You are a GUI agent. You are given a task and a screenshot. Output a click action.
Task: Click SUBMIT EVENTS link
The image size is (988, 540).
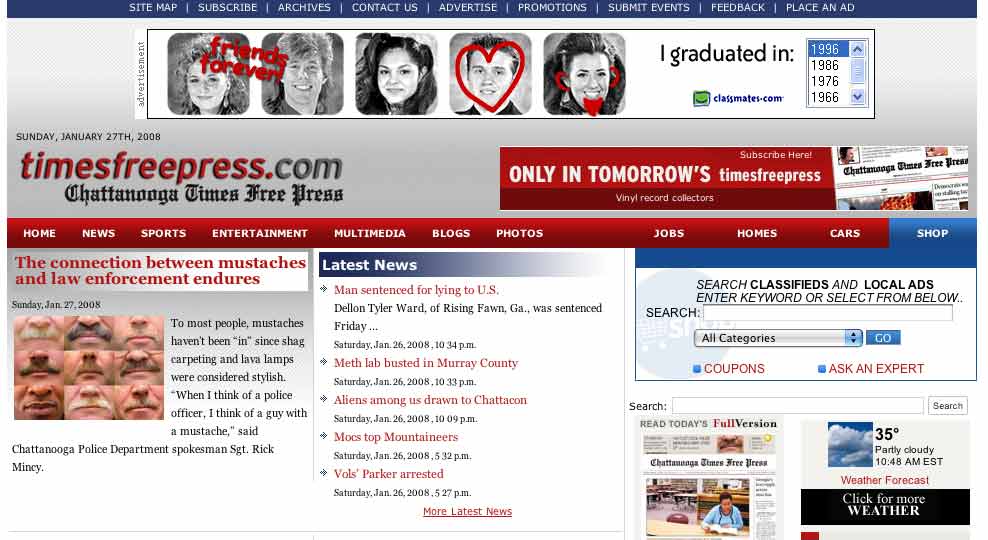(648, 8)
